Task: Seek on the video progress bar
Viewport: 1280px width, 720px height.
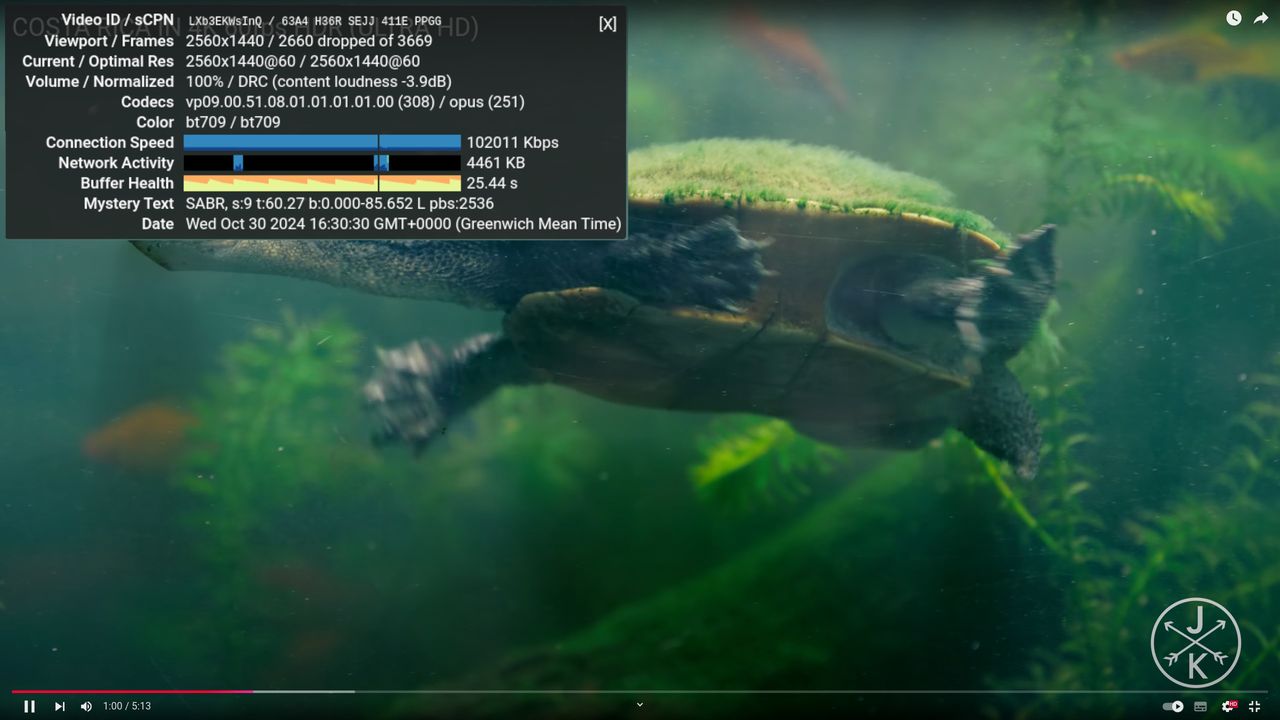Action: pos(640,691)
